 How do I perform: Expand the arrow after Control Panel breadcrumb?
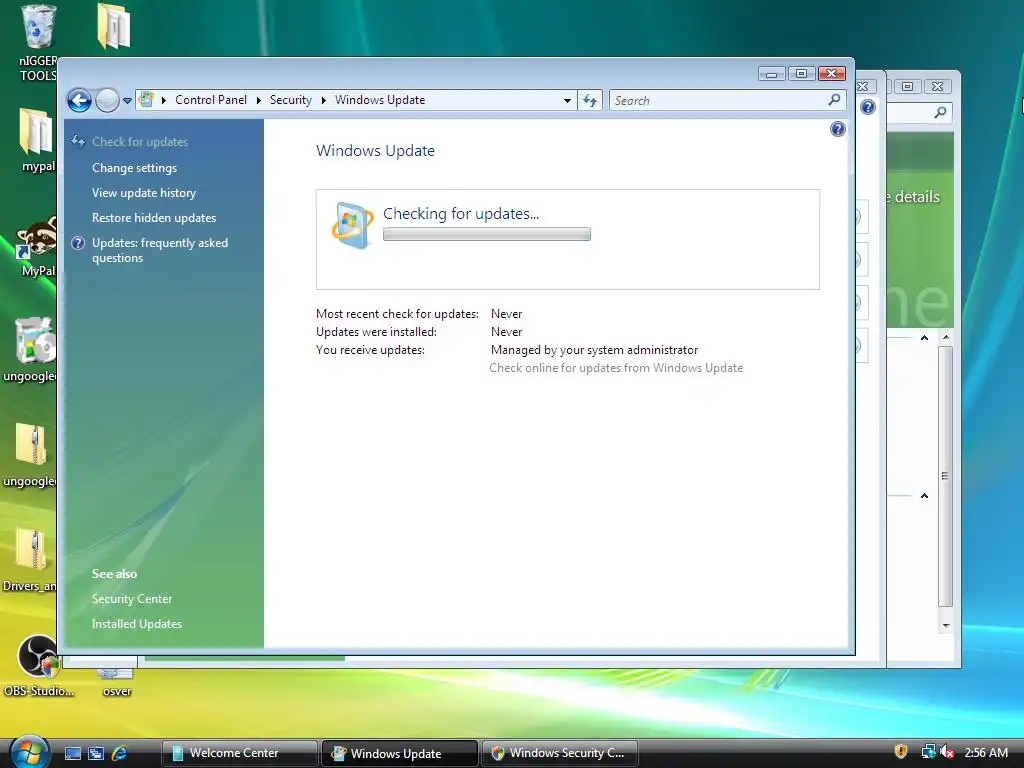click(x=259, y=100)
